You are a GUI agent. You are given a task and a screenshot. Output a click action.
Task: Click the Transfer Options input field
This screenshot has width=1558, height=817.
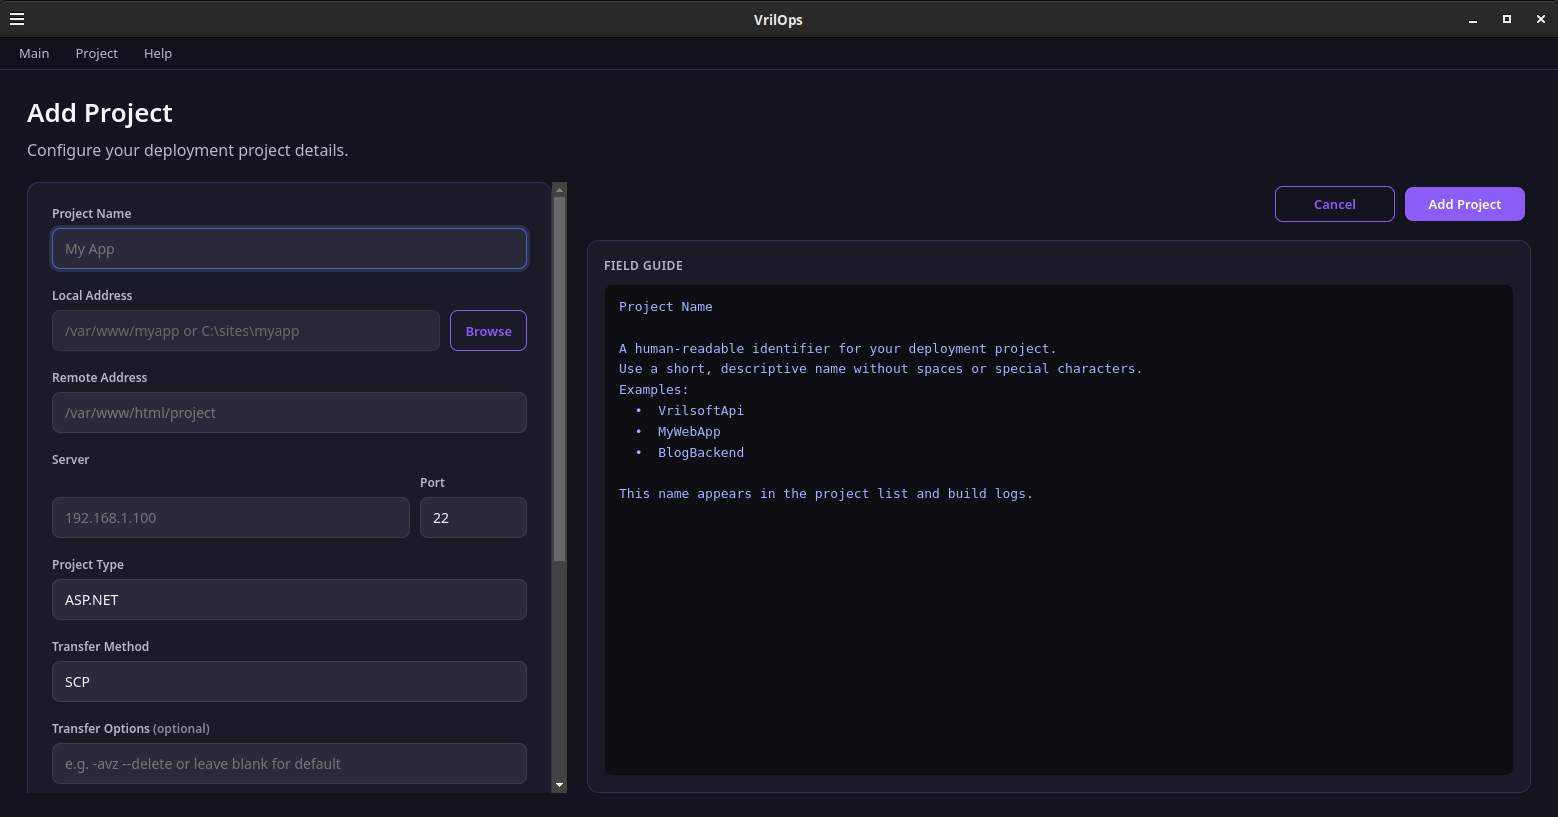289,764
